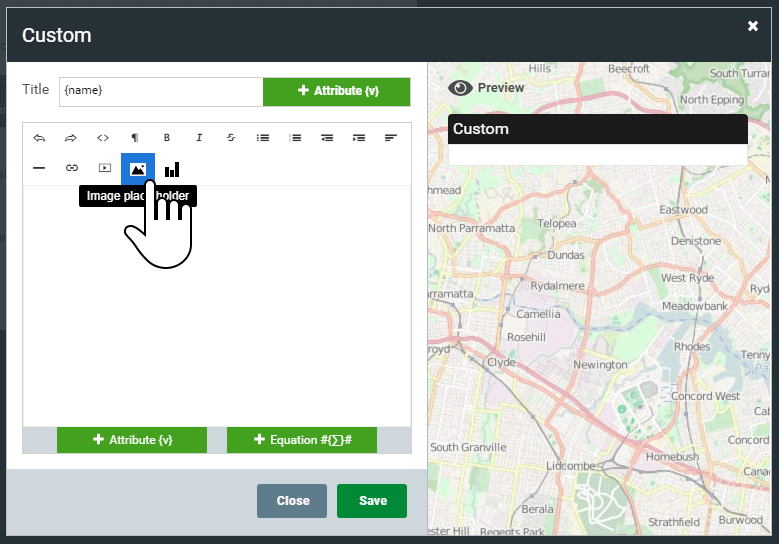Insert an unordered bullet list
The width and height of the screenshot is (779, 544).
coord(263,138)
